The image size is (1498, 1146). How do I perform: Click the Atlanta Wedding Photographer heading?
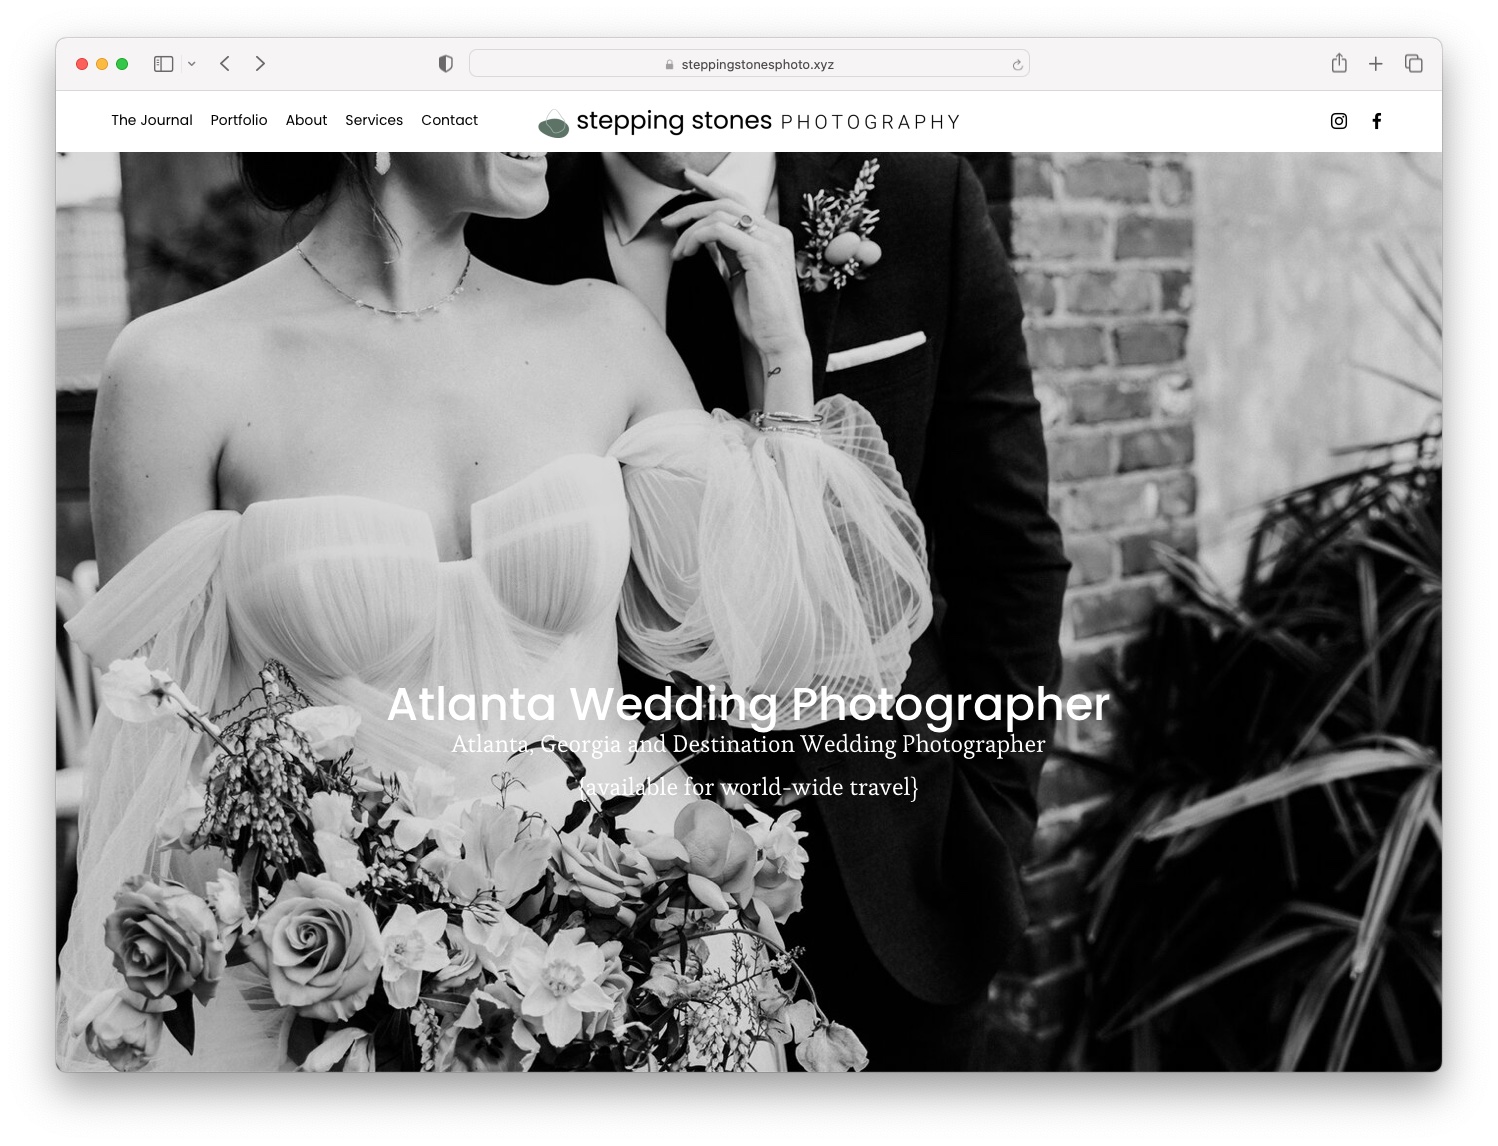(748, 704)
